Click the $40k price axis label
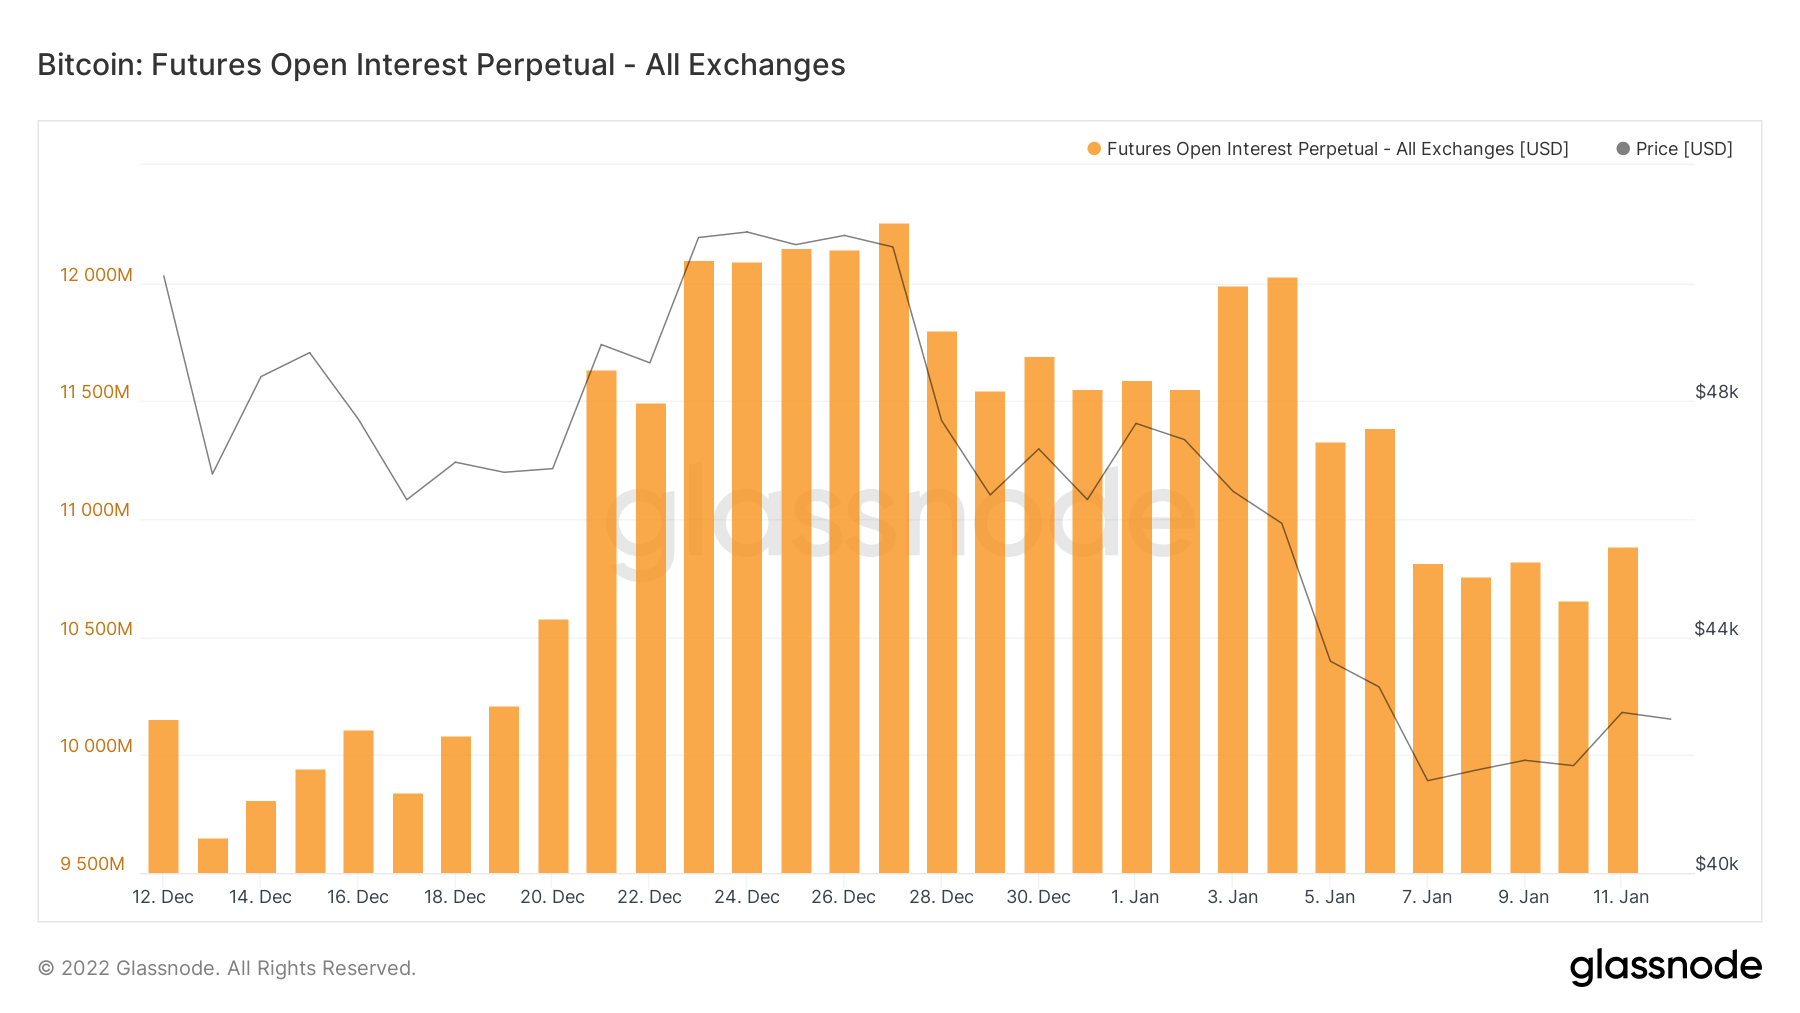Viewport: 1800px width, 1013px height. click(x=1716, y=864)
